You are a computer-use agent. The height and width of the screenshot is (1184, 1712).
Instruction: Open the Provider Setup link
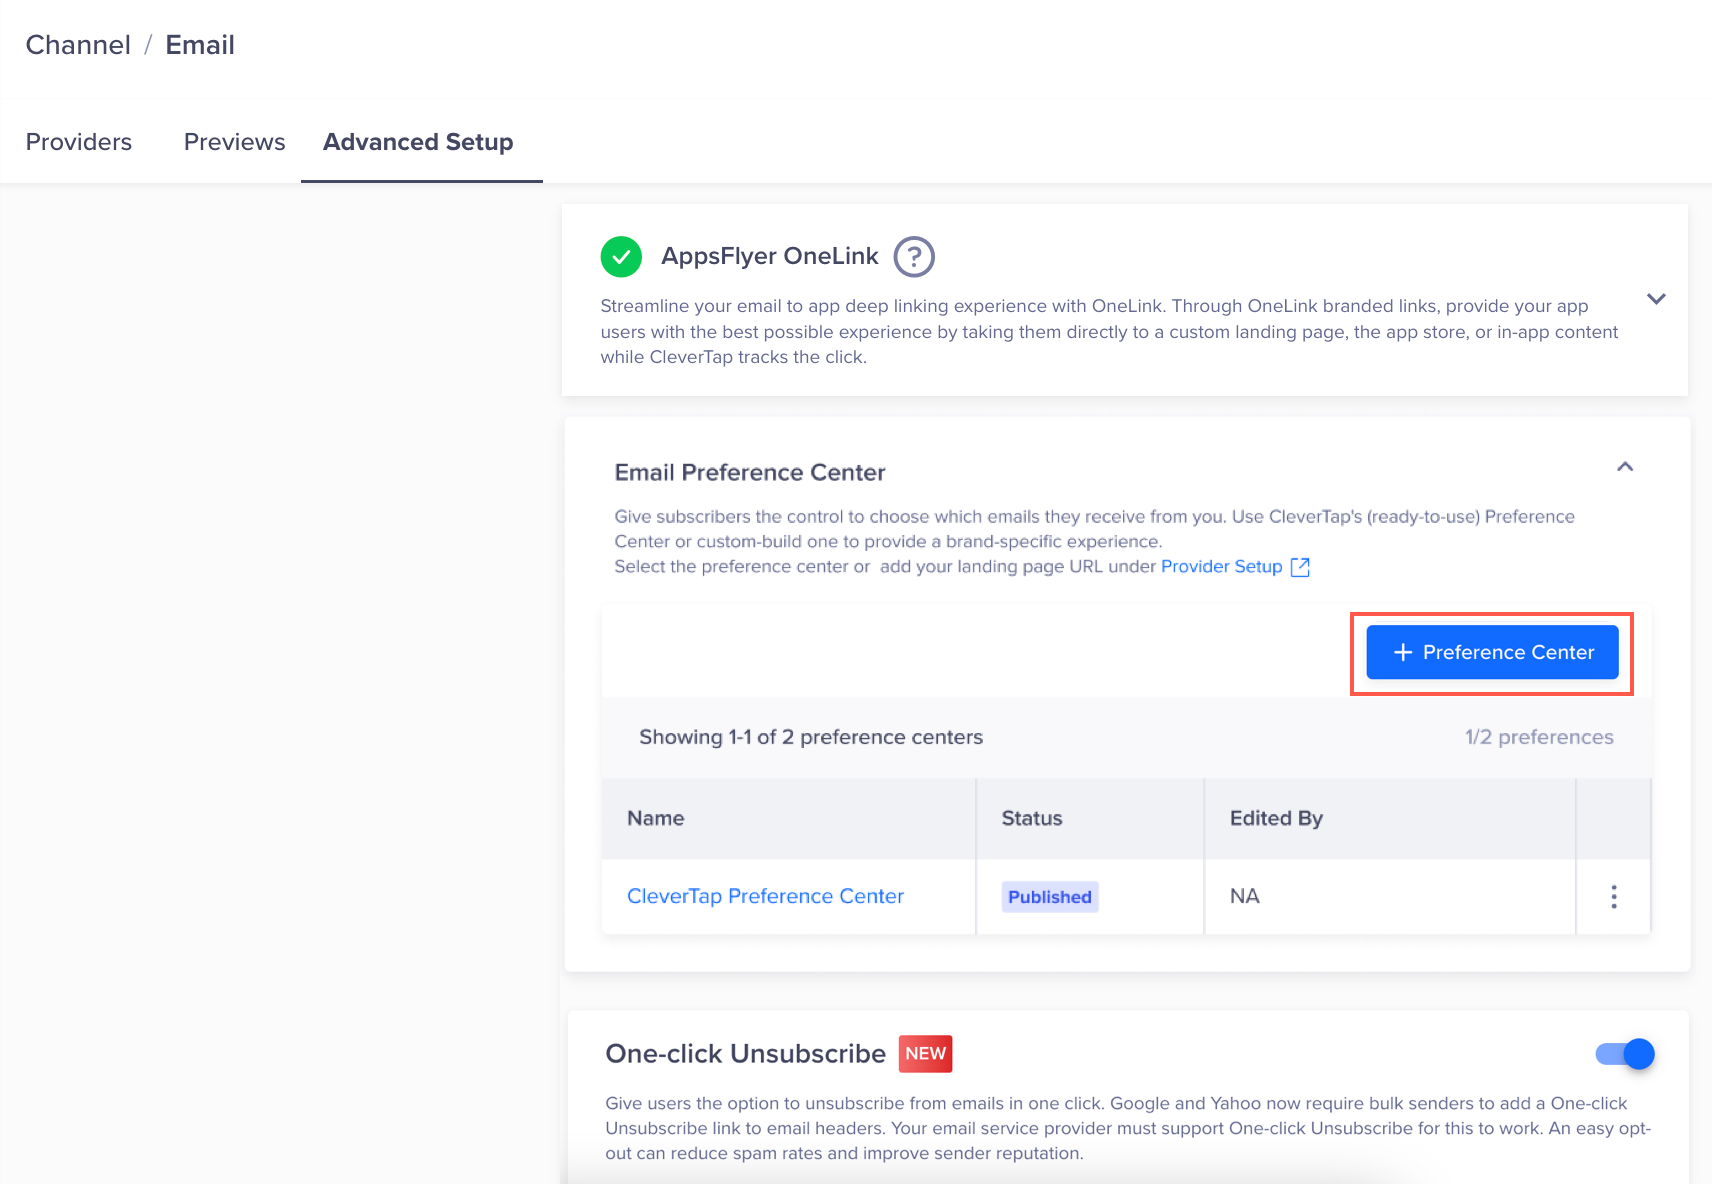(1221, 567)
